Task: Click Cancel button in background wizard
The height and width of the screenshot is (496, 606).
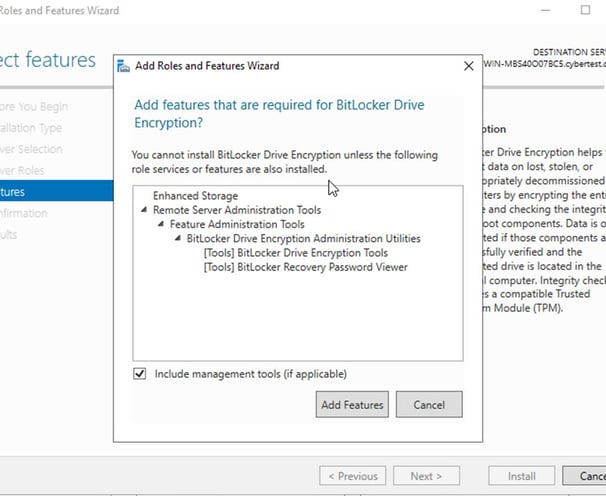Action: click(584, 476)
